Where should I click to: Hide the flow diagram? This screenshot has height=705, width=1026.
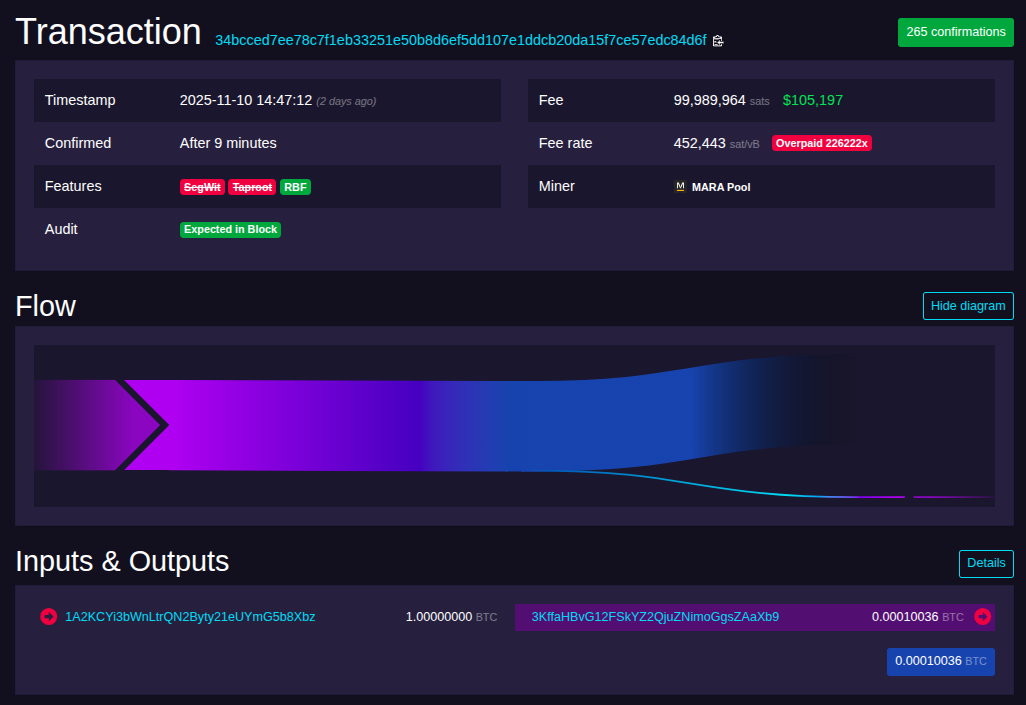click(x=967, y=306)
